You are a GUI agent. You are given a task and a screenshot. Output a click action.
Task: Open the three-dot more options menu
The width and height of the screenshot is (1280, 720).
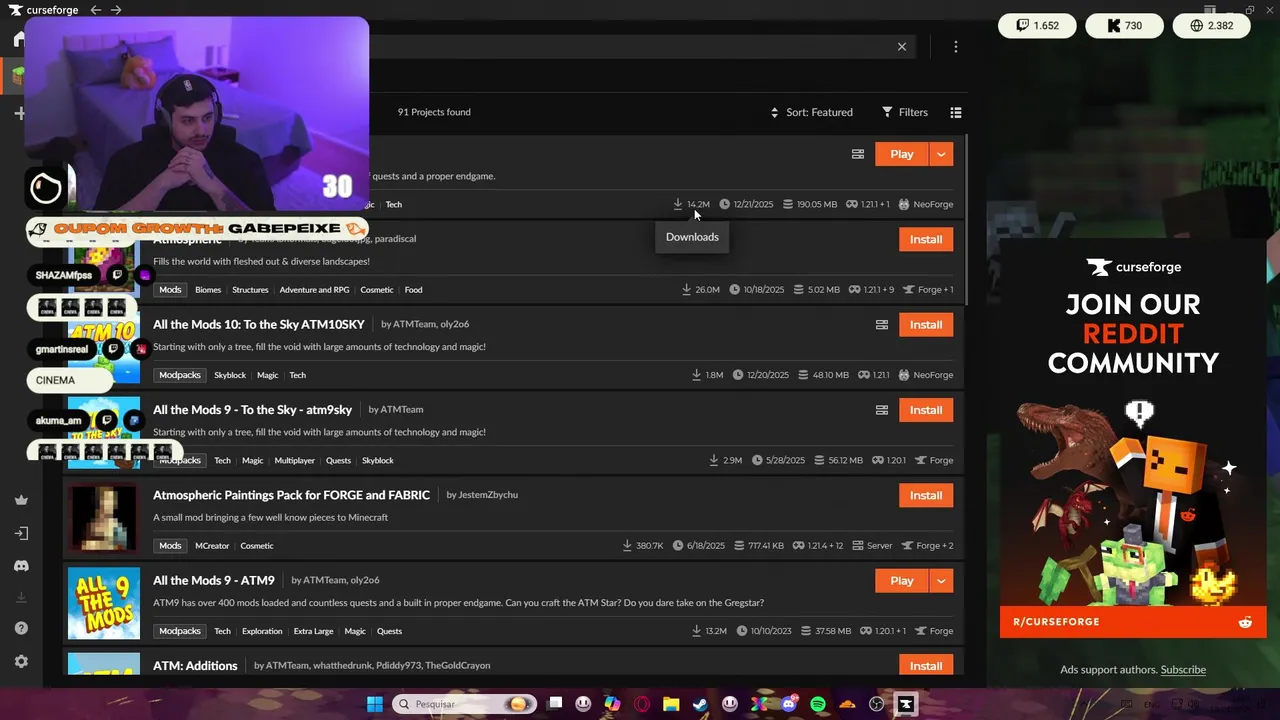(955, 47)
